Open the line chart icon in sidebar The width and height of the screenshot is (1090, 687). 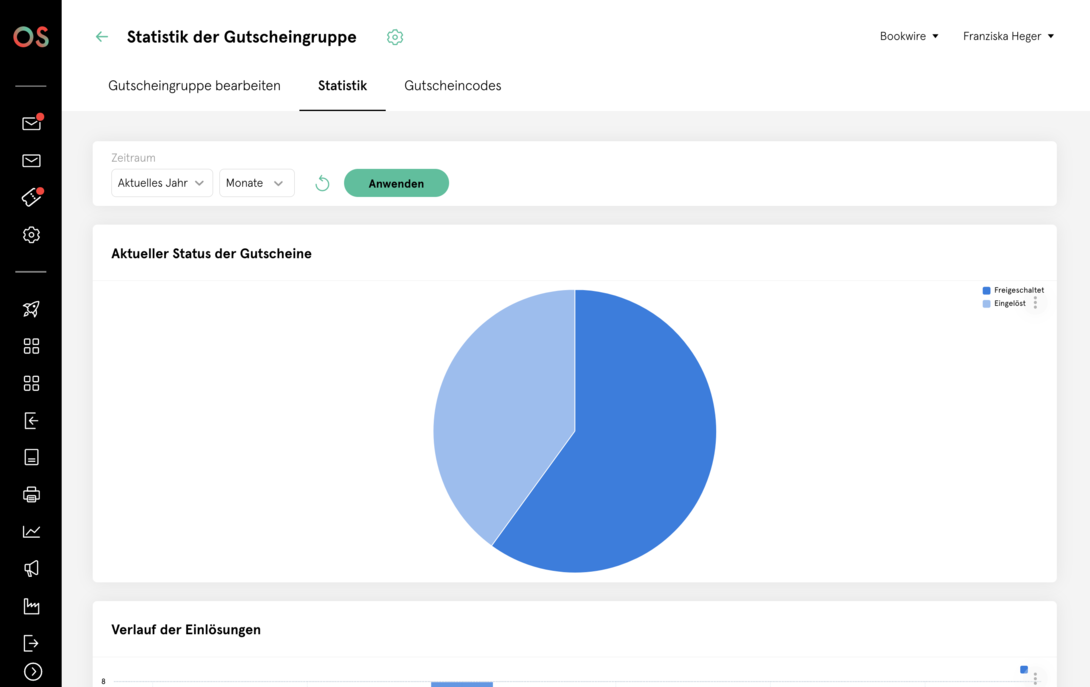31,532
